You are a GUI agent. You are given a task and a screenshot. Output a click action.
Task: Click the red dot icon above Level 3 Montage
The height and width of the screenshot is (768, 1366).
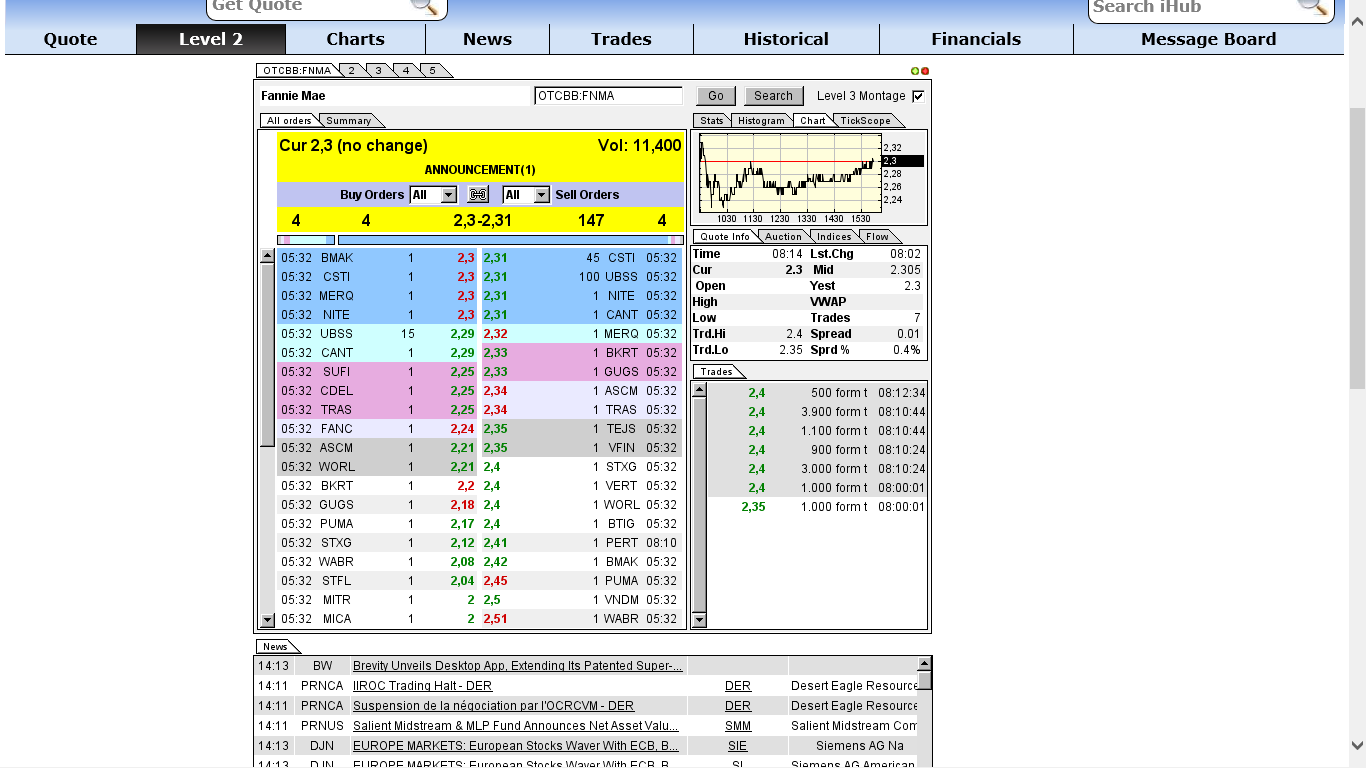tap(925, 71)
